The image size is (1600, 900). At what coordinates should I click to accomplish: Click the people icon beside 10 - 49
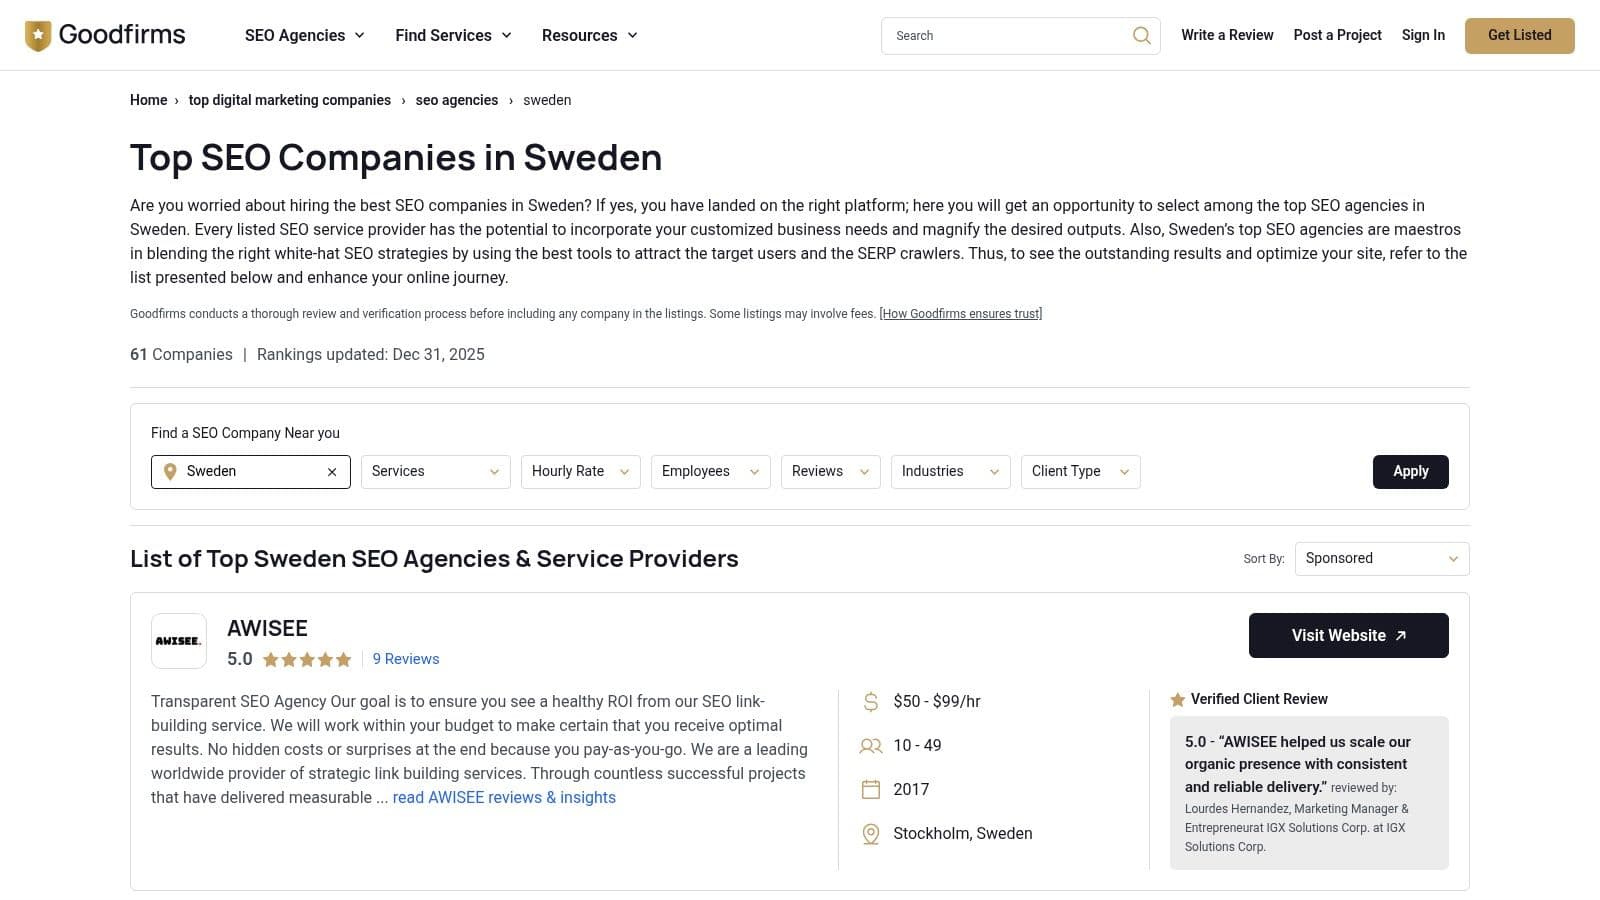pos(869,745)
